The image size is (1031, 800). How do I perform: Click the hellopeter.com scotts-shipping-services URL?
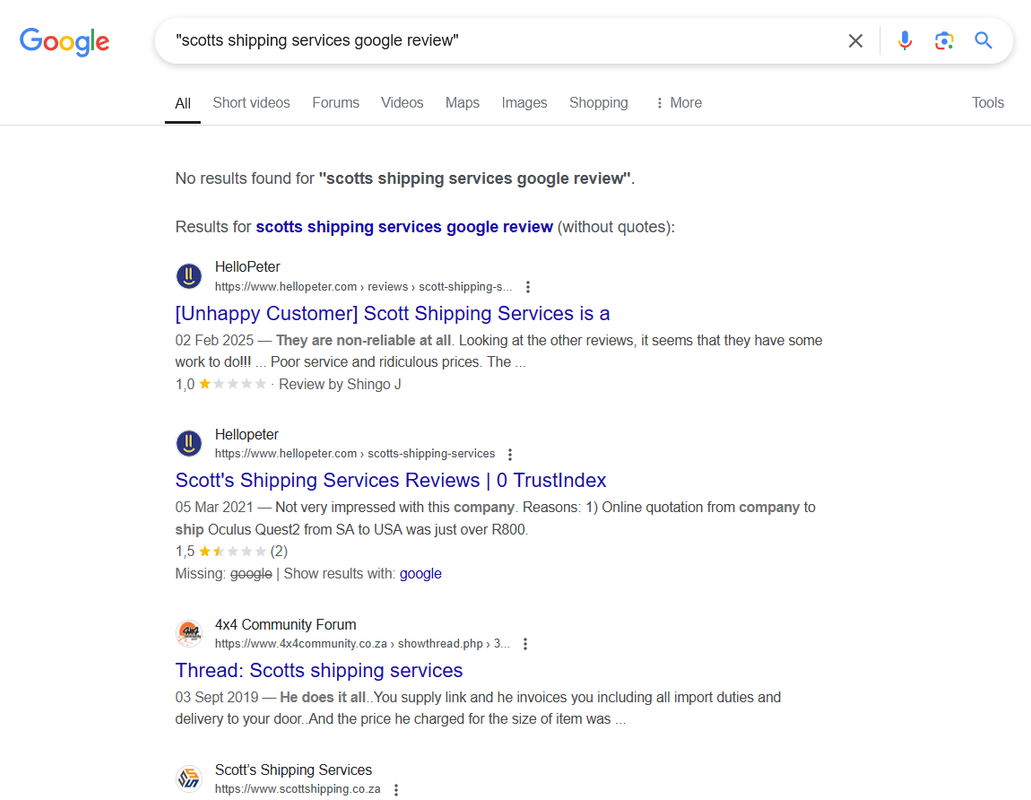[355, 454]
